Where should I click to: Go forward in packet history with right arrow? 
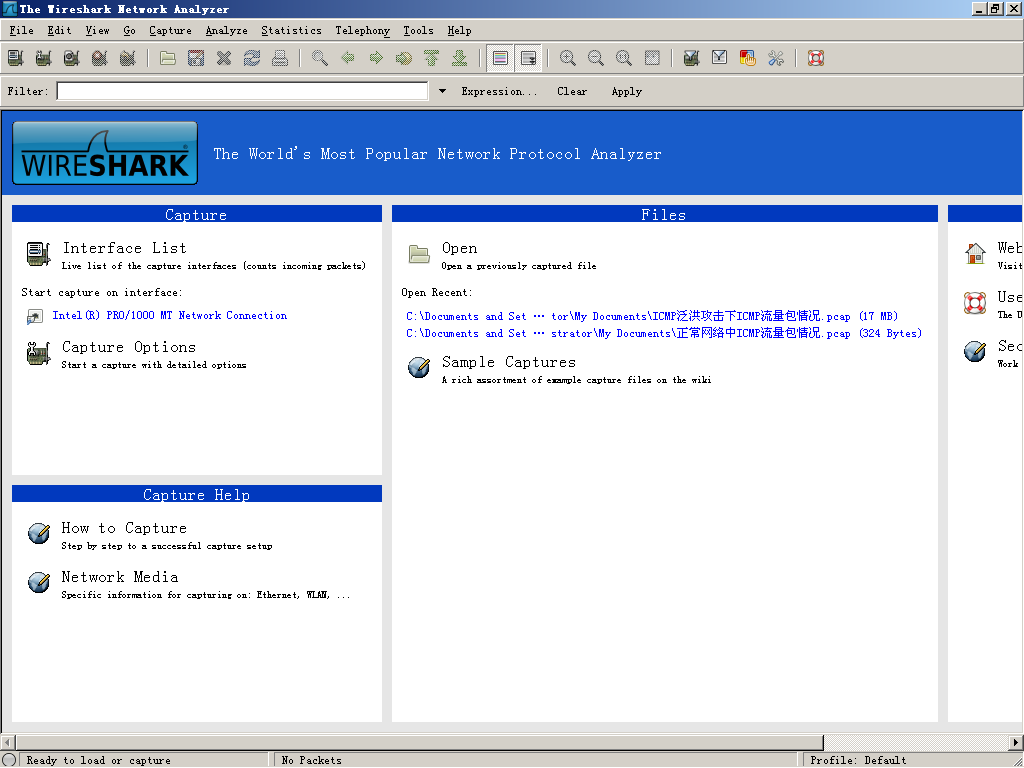pyautogui.click(x=376, y=58)
